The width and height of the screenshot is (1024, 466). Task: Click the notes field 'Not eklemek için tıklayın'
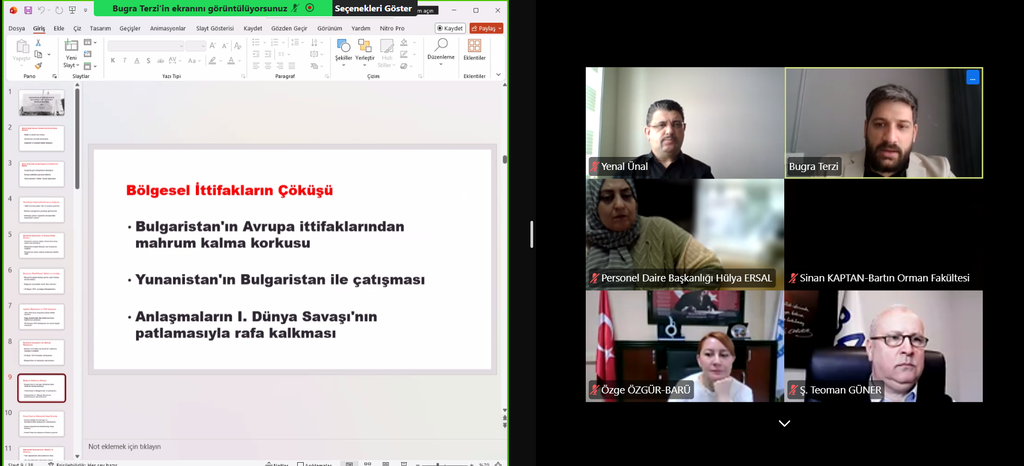(124, 446)
